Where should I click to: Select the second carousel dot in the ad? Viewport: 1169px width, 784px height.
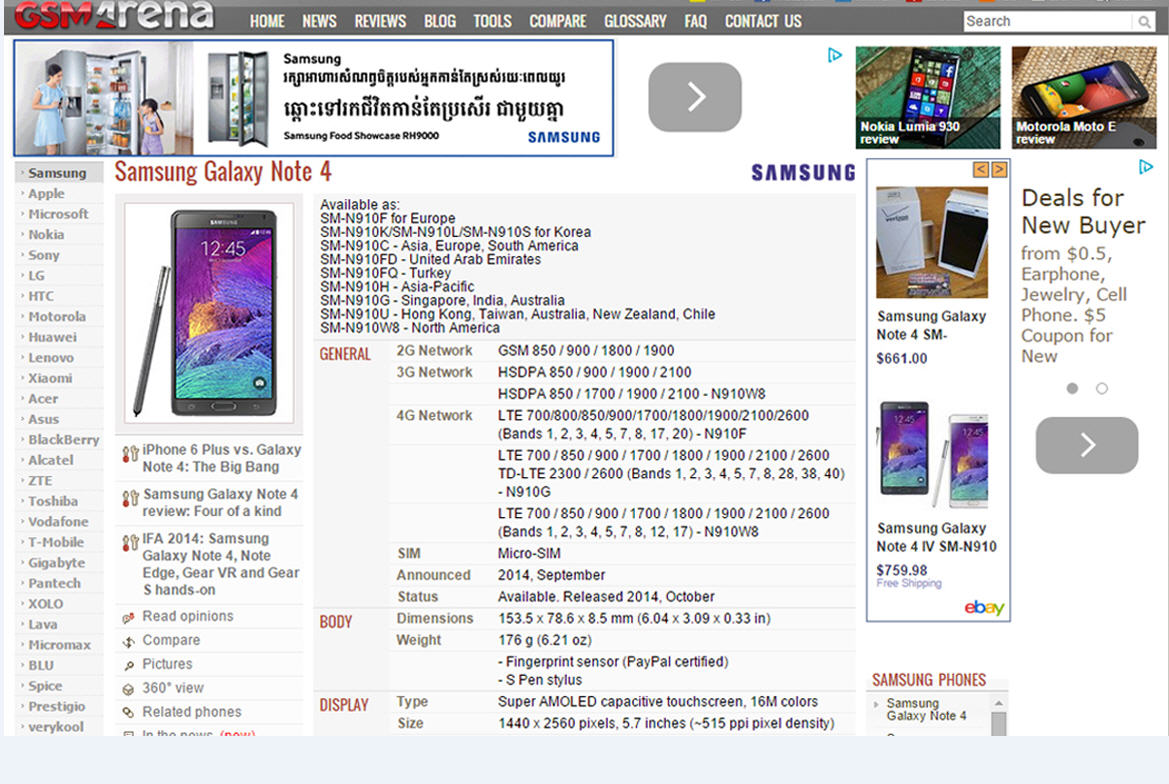[x=1102, y=388]
